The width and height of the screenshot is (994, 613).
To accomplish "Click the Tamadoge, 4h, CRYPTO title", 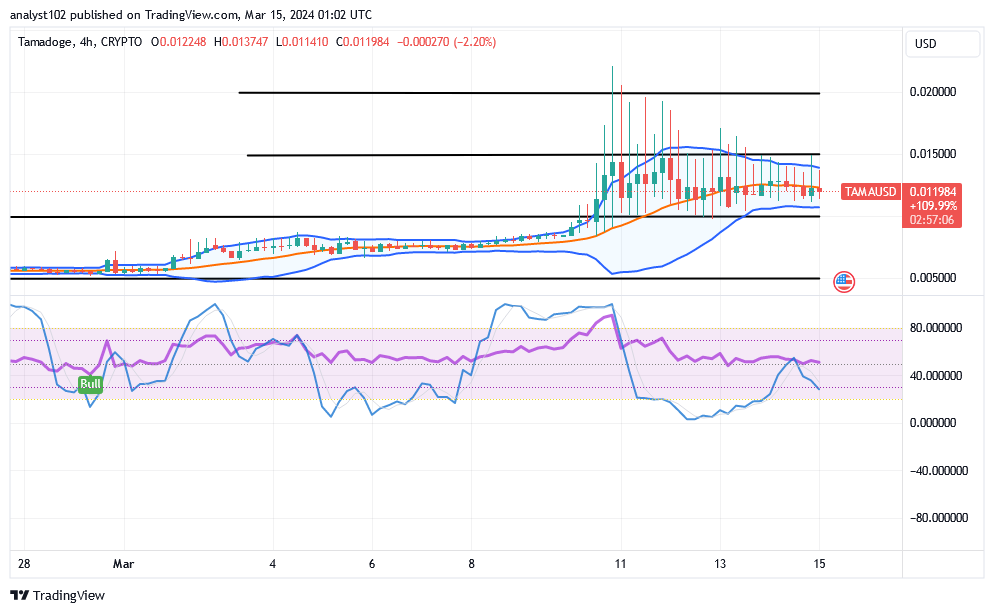I will 80,42.
